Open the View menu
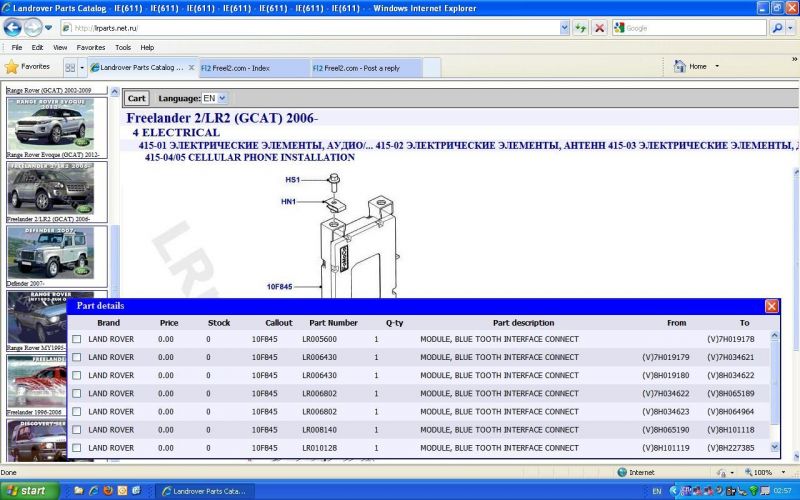 (x=60, y=47)
